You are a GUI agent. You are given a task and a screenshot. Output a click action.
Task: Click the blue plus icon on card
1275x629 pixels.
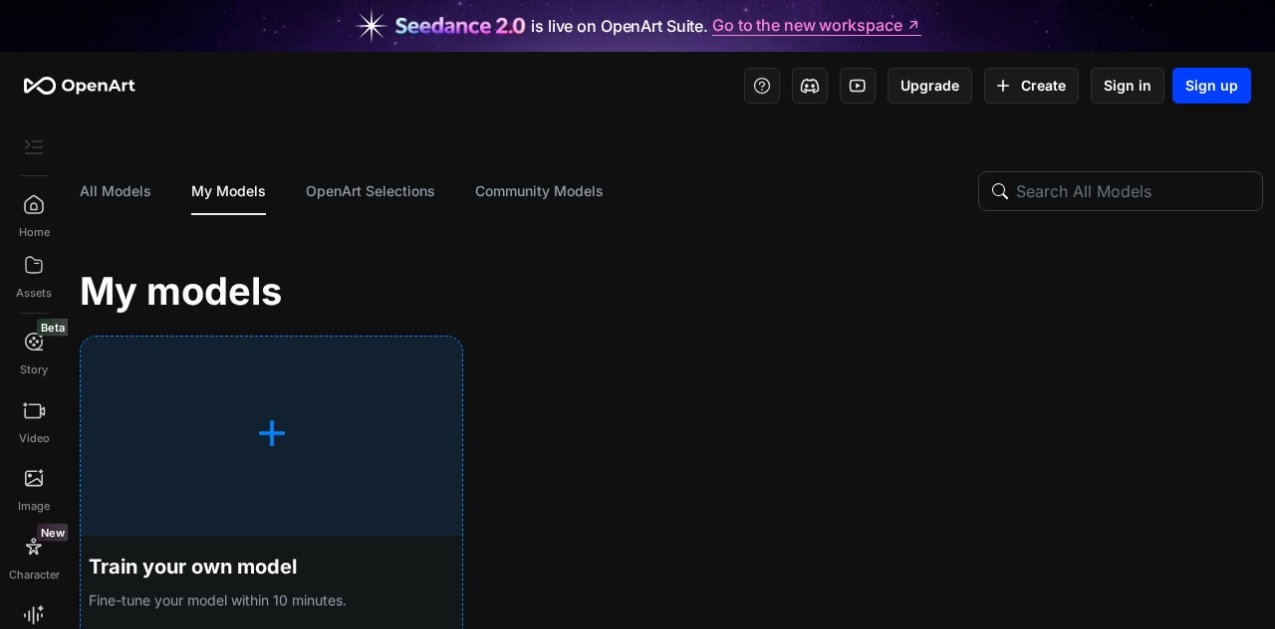click(272, 433)
